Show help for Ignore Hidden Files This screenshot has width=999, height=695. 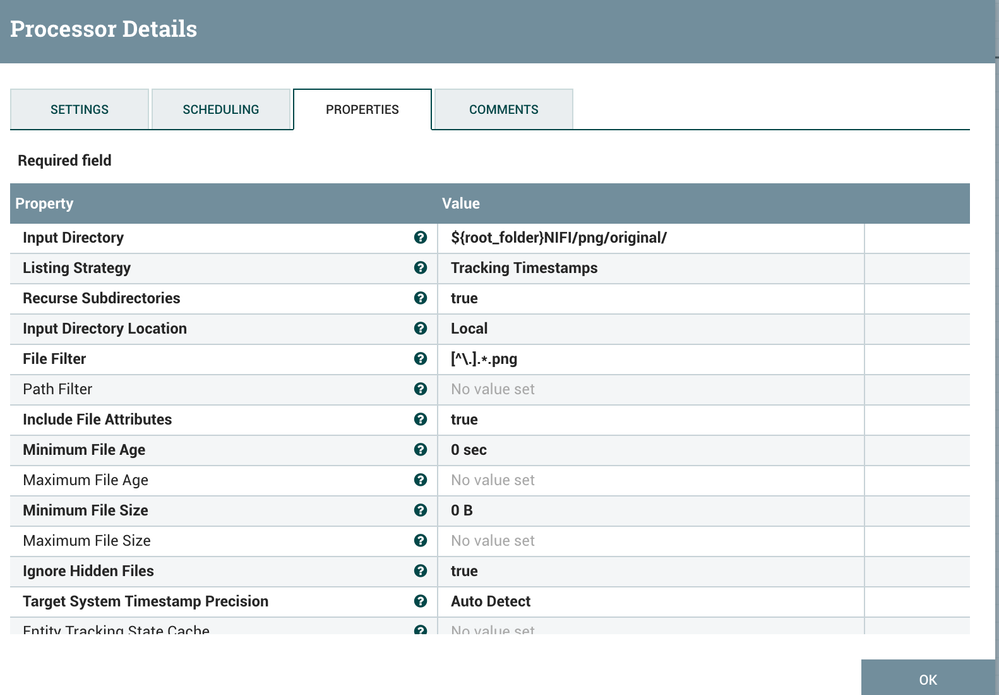420,571
